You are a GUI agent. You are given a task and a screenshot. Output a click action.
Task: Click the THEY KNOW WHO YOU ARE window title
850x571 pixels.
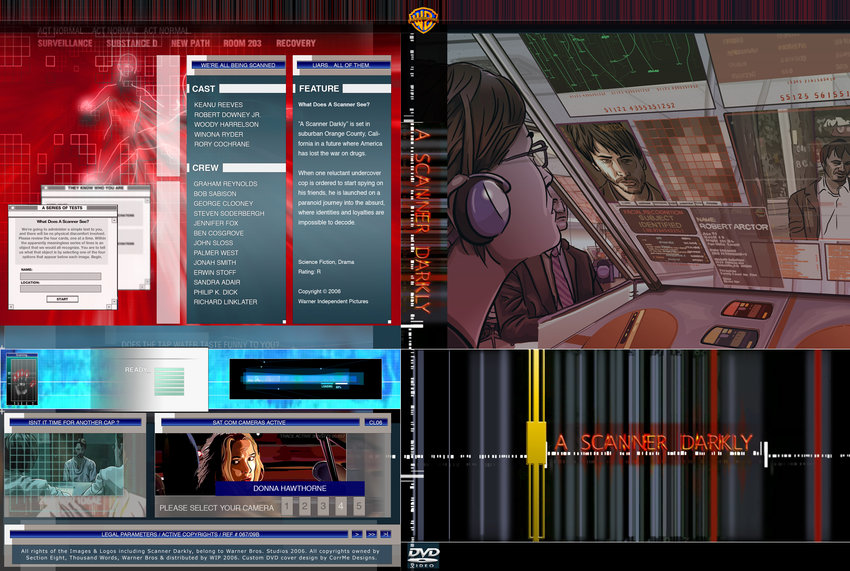tap(95, 188)
